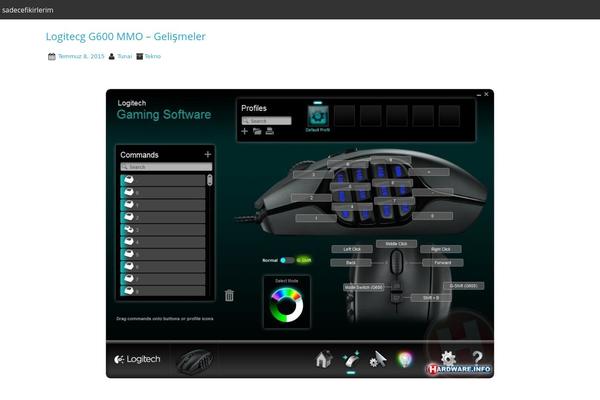Select command 0 in Commands list

click(x=163, y=193)
